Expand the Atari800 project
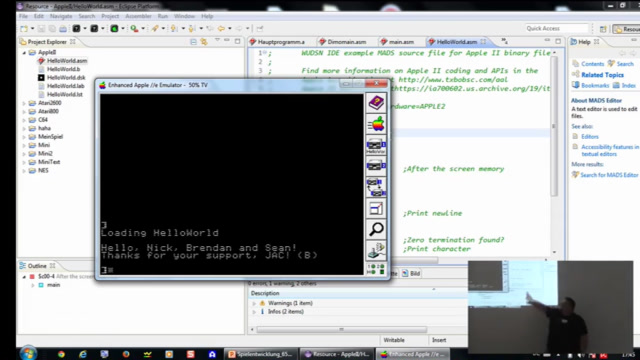 tap(24, 111)
